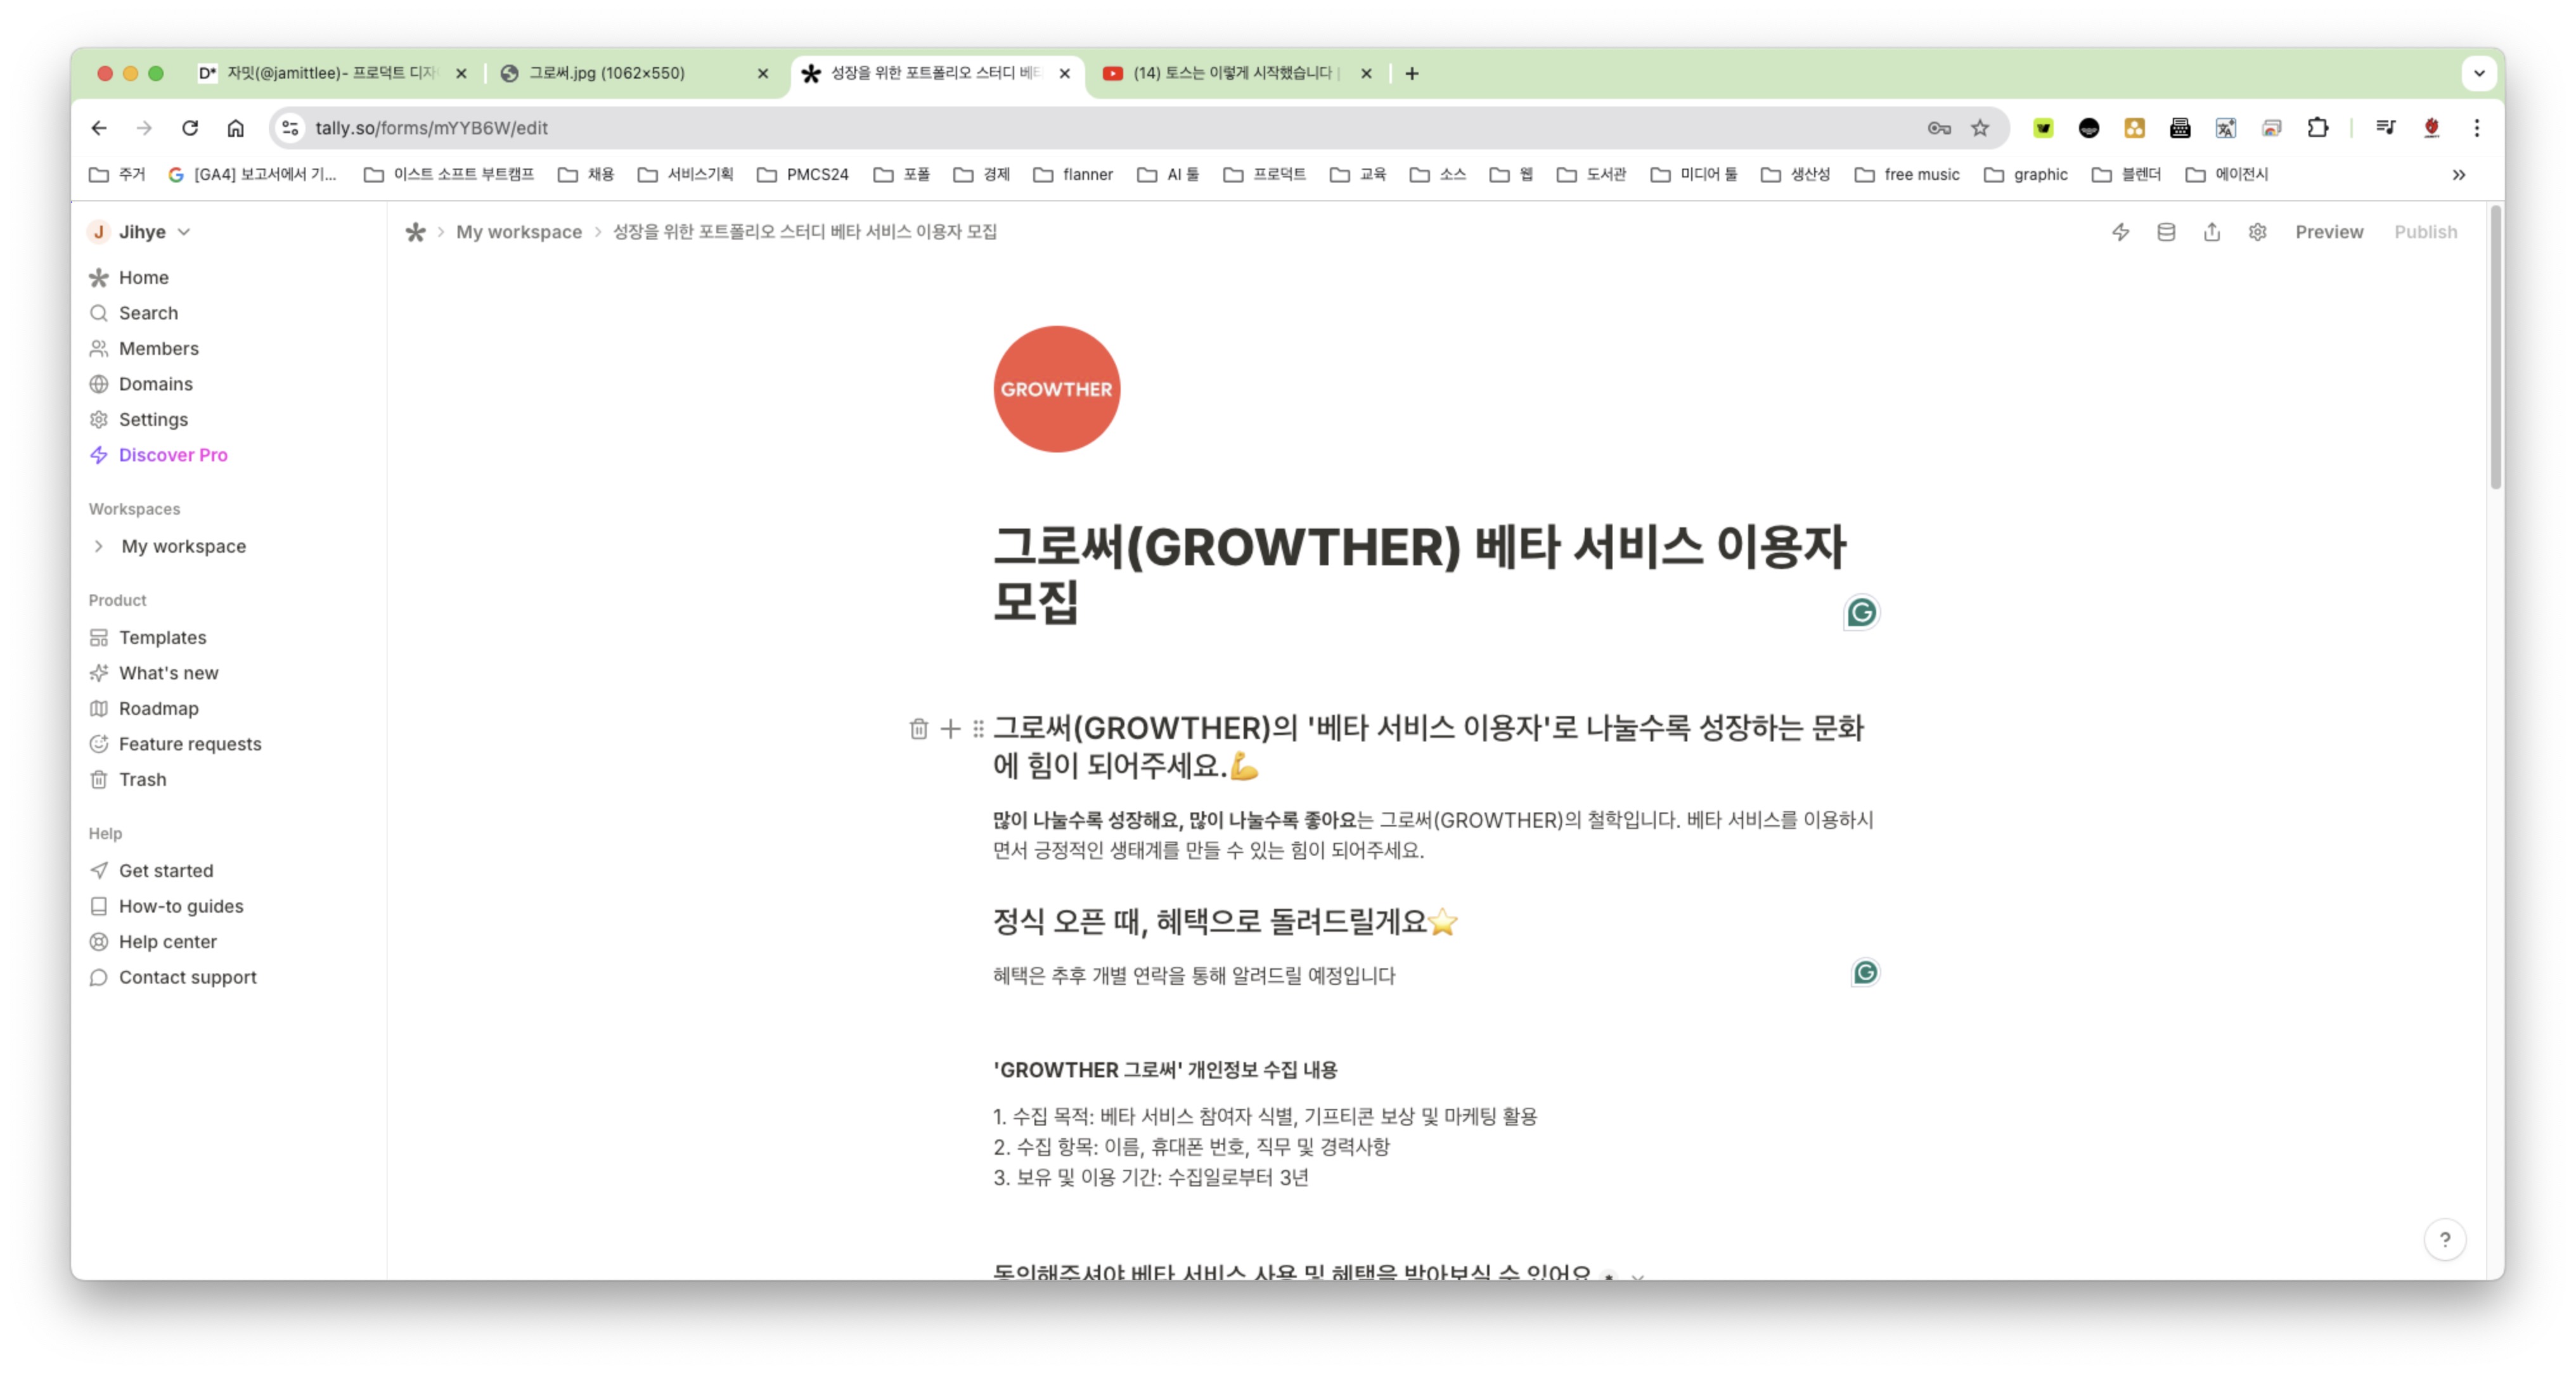Click the Grammarly icon beside the form title

[1861, 612]
